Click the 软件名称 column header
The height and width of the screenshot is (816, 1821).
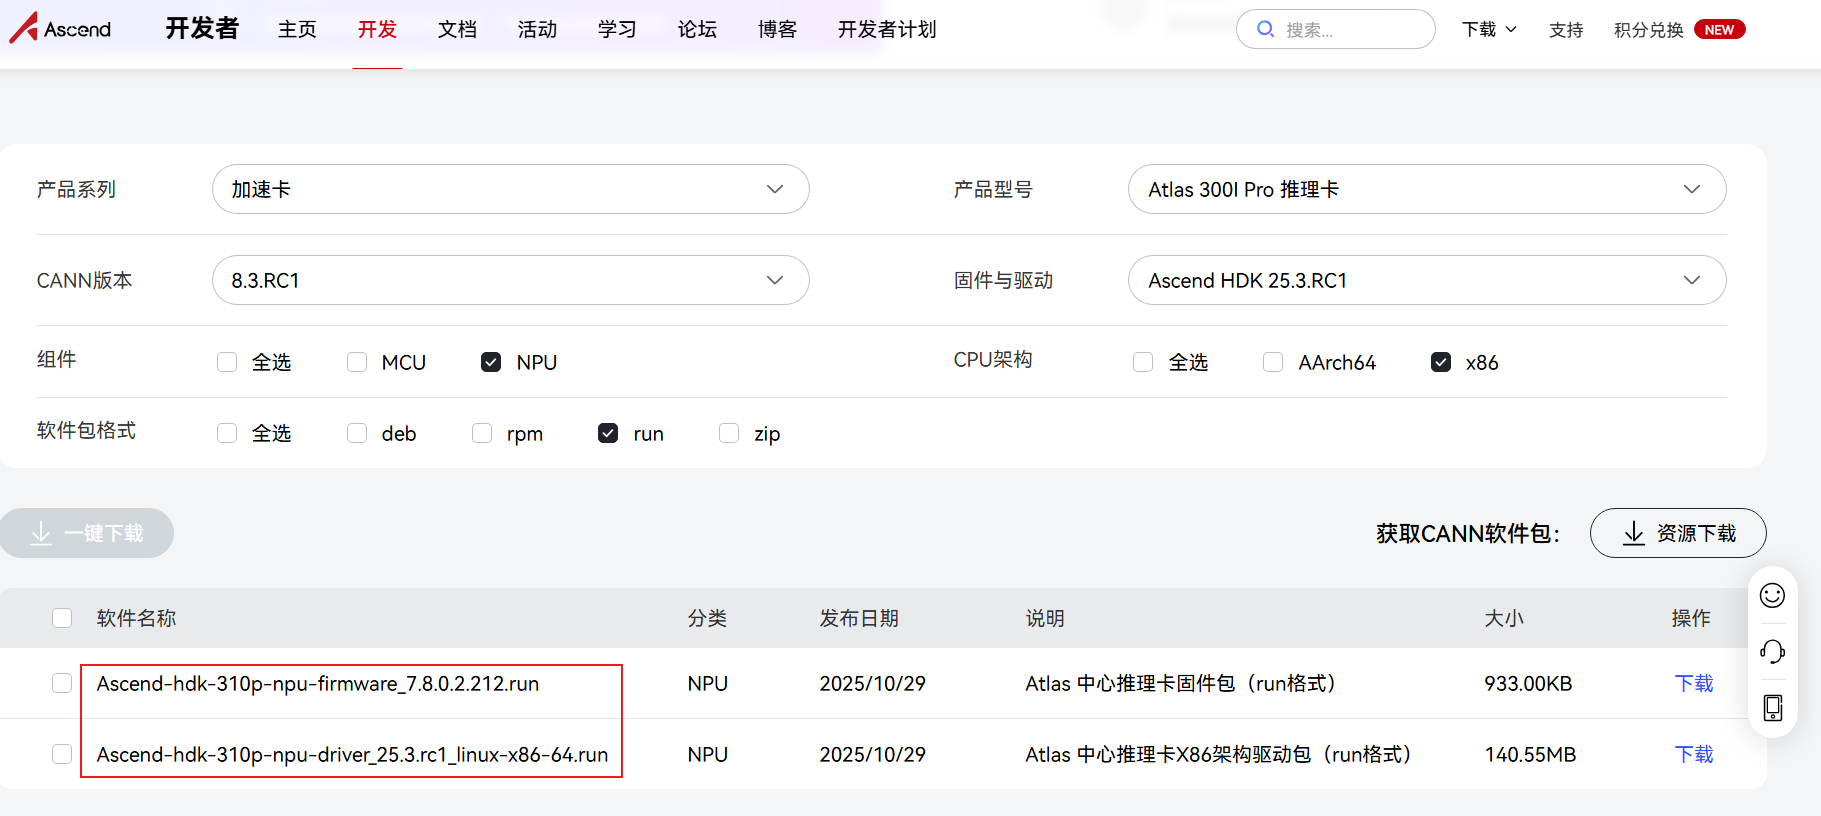tap(136, 618)
